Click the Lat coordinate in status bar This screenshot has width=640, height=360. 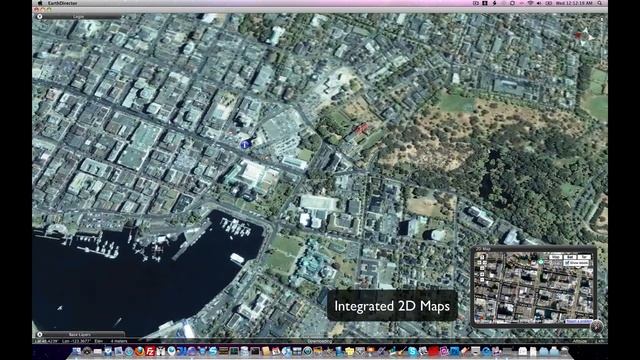point(47,341)
